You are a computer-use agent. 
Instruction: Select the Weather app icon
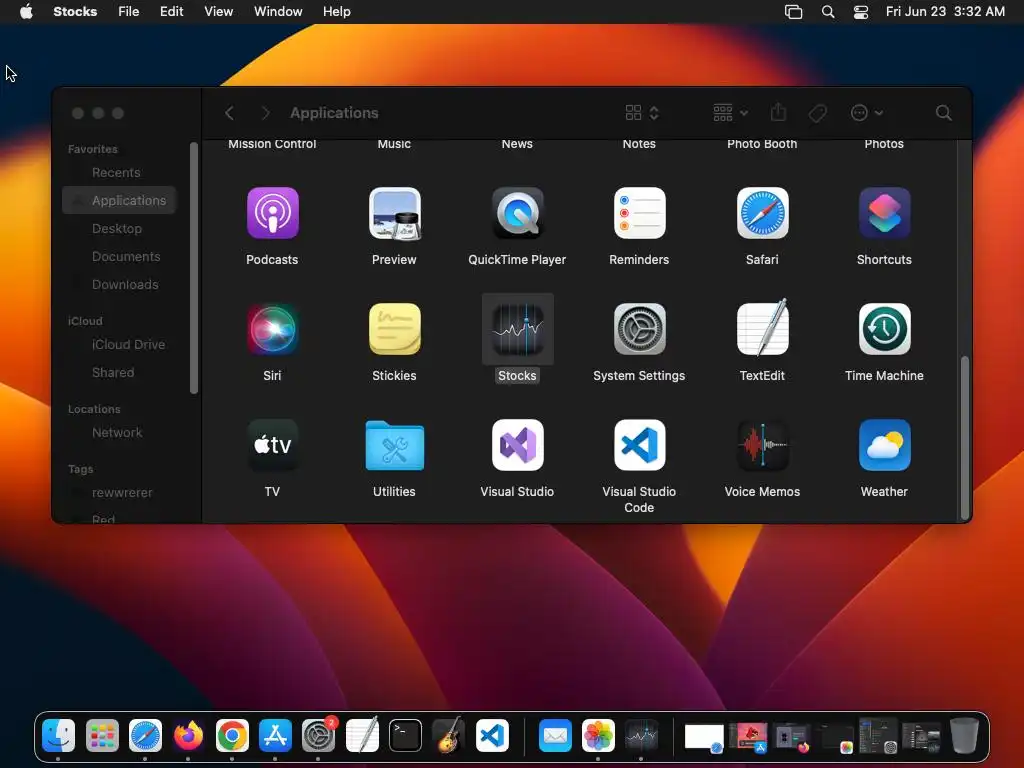coord(884,445)
